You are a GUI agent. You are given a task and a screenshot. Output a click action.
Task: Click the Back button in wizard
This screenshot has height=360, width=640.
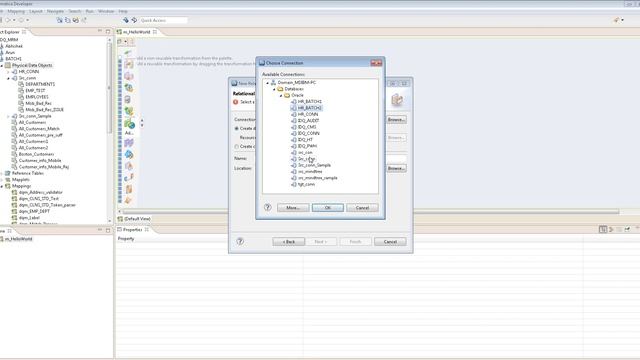click(289, 242)
